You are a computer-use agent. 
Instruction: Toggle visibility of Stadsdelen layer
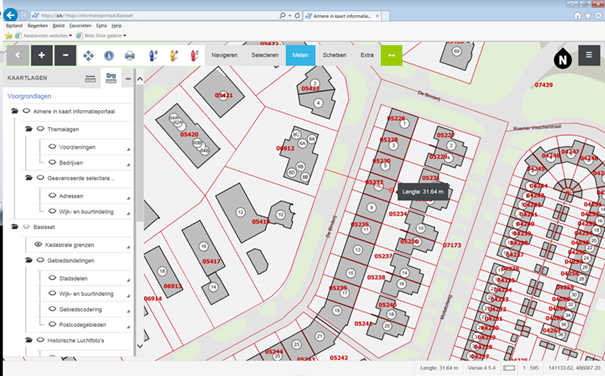click(x=52, y=278)
